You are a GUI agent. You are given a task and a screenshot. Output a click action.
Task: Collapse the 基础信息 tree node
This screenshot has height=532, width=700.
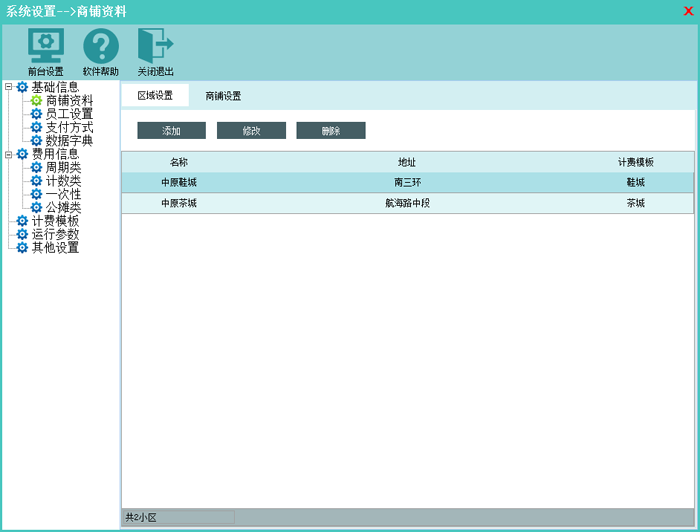point(9,87)
